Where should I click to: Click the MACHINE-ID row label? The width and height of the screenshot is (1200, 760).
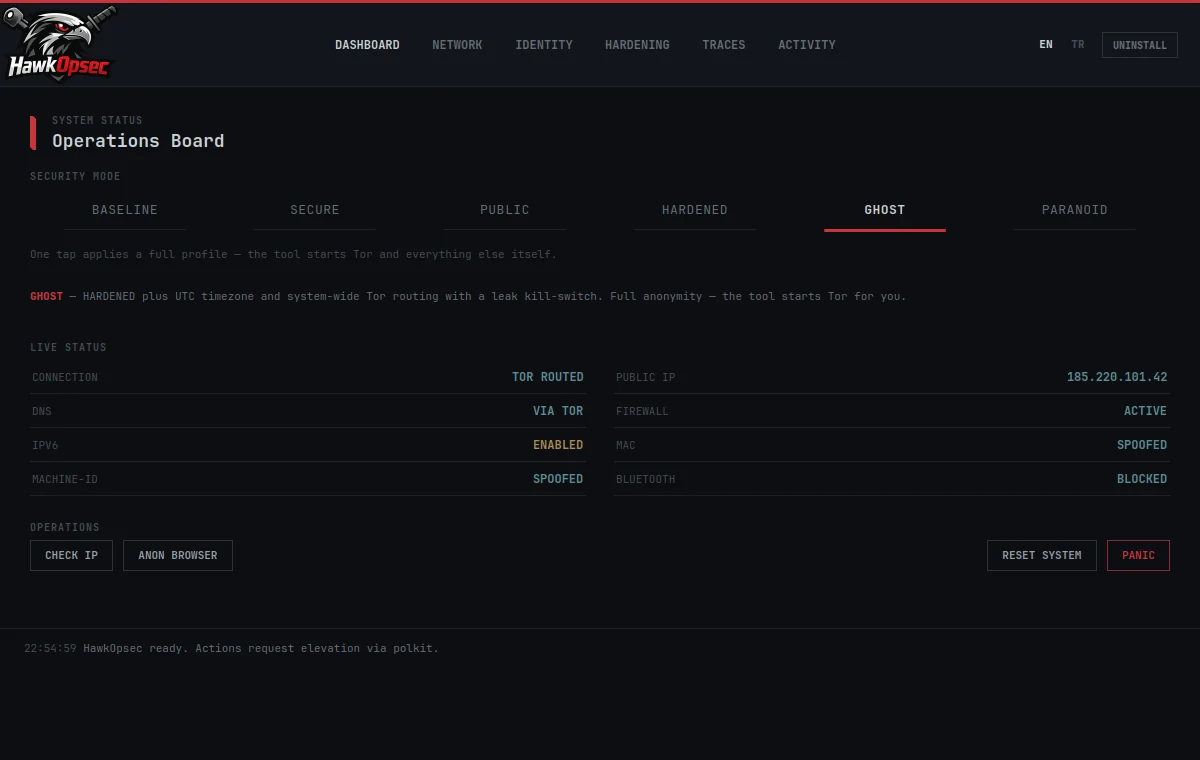[x=65, y=479]
